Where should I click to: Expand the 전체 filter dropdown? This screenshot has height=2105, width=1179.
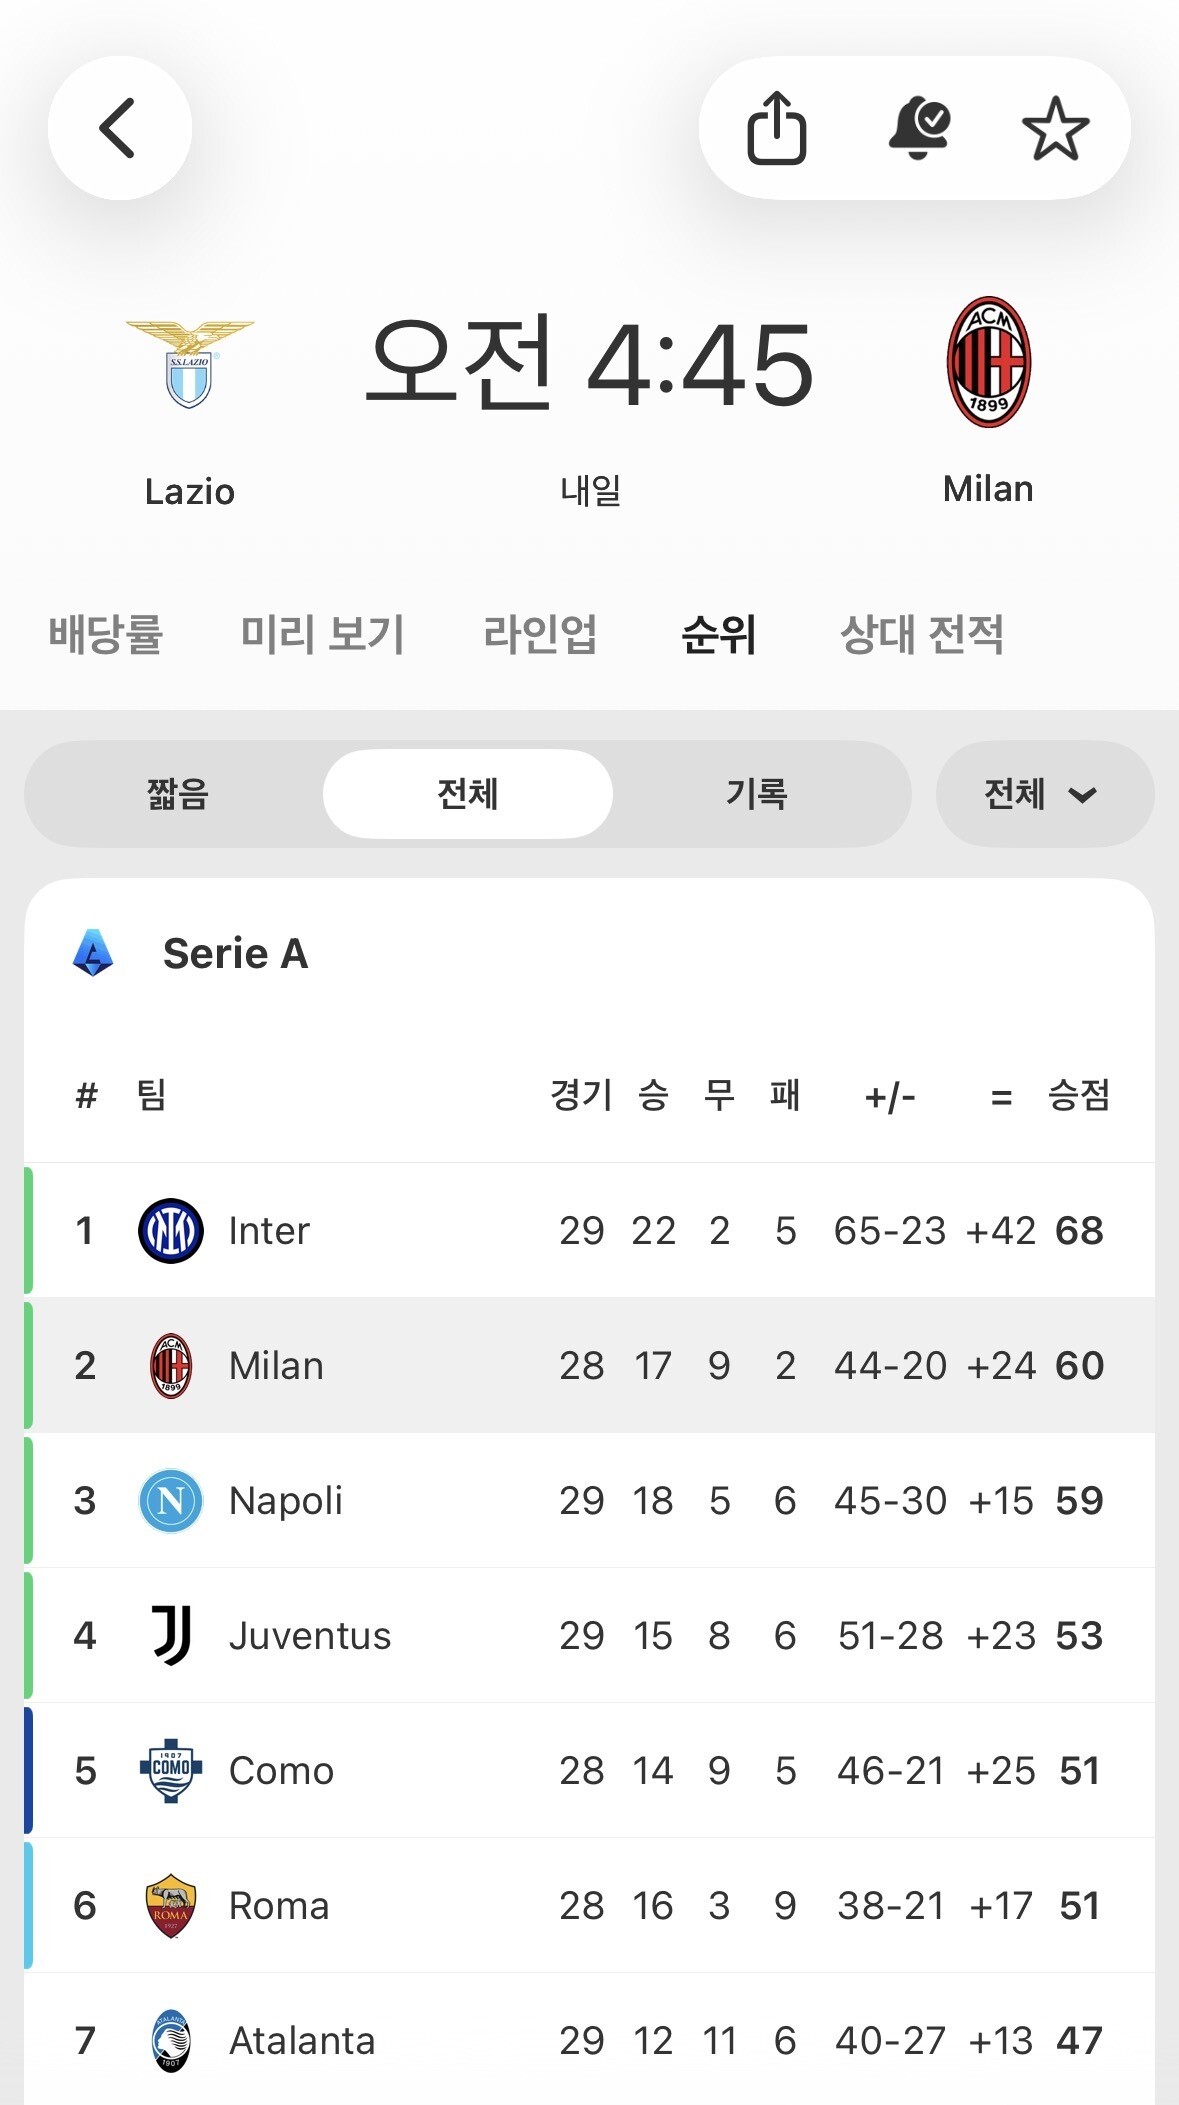click(x=1043, y=794)
